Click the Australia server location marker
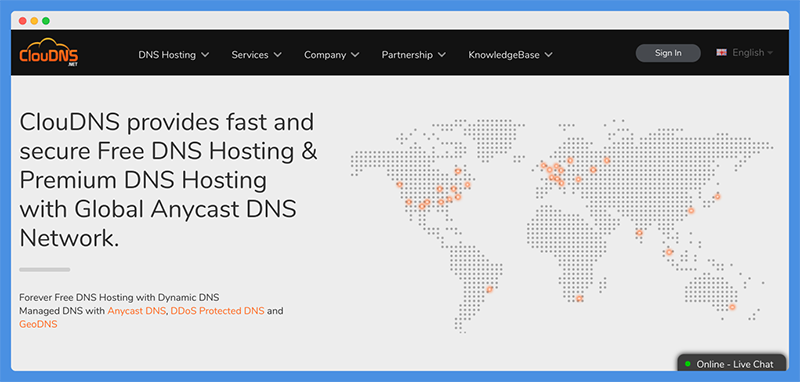Screen dimensions: 800x382 [733, 307]
